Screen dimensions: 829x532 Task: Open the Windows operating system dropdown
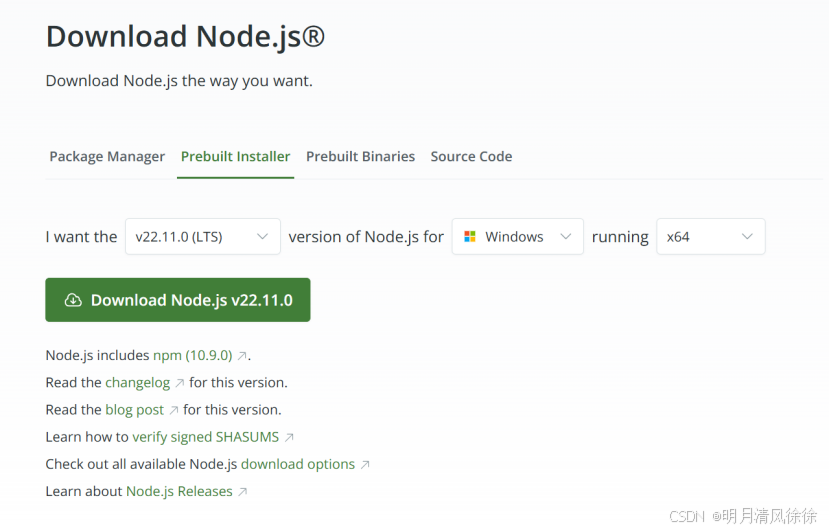click(518, 236)
